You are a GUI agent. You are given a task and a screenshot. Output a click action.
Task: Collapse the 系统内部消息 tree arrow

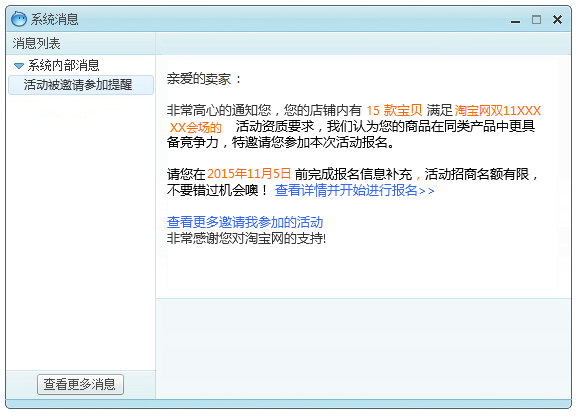tap(18, 66)
